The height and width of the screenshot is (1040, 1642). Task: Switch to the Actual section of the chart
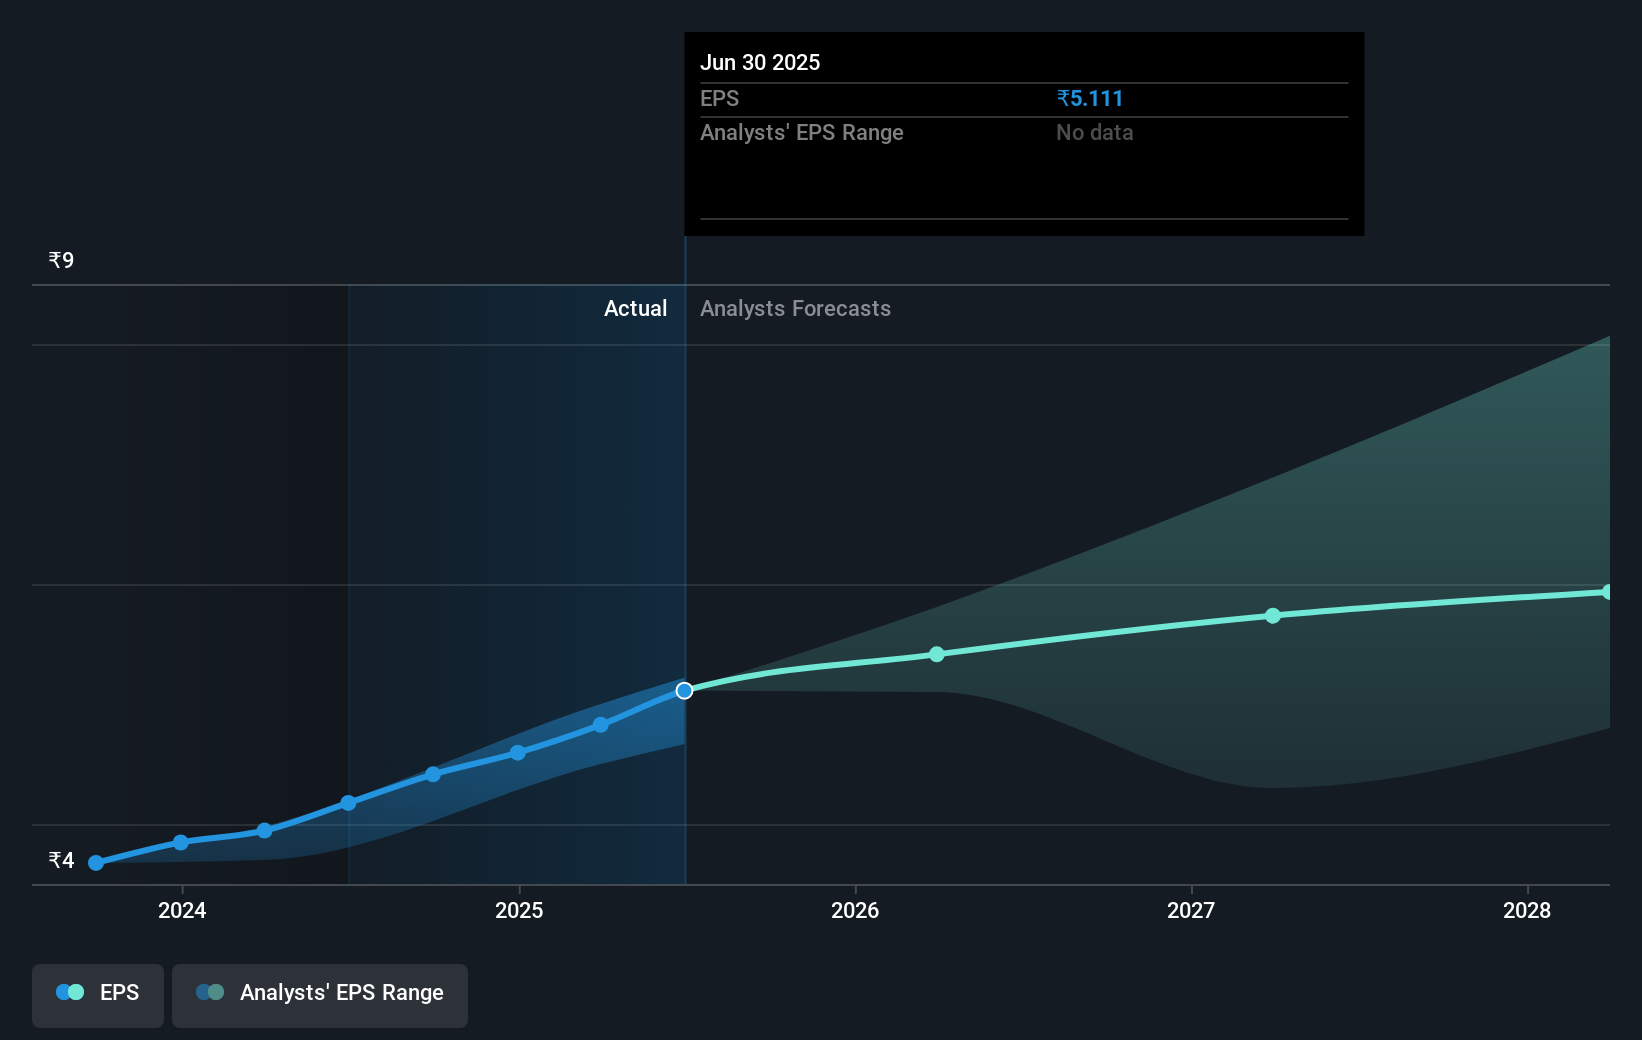coord(636,308)
